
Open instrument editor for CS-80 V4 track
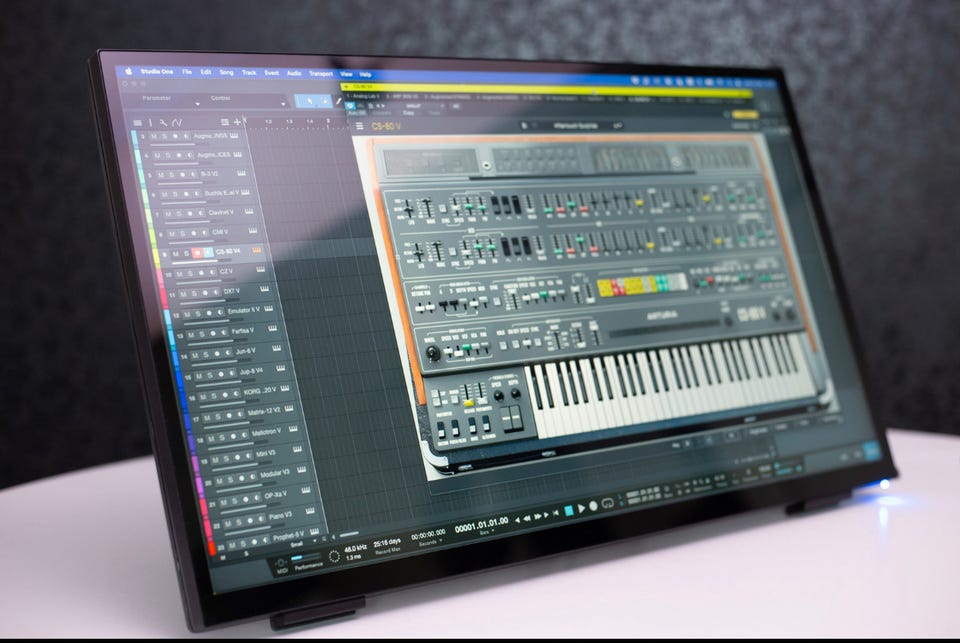pyautogui.click(x=257, y=250)
